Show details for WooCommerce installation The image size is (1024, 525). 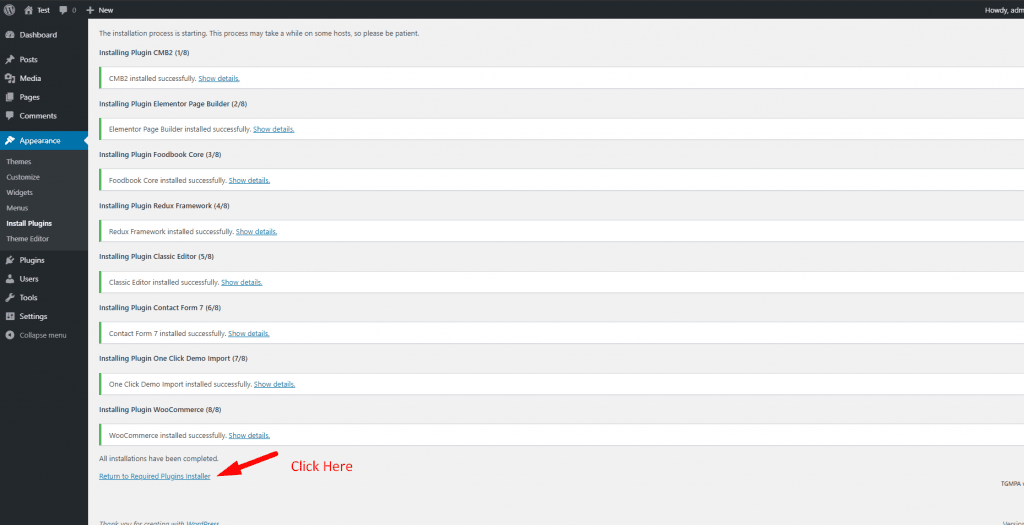coord(249,435)
